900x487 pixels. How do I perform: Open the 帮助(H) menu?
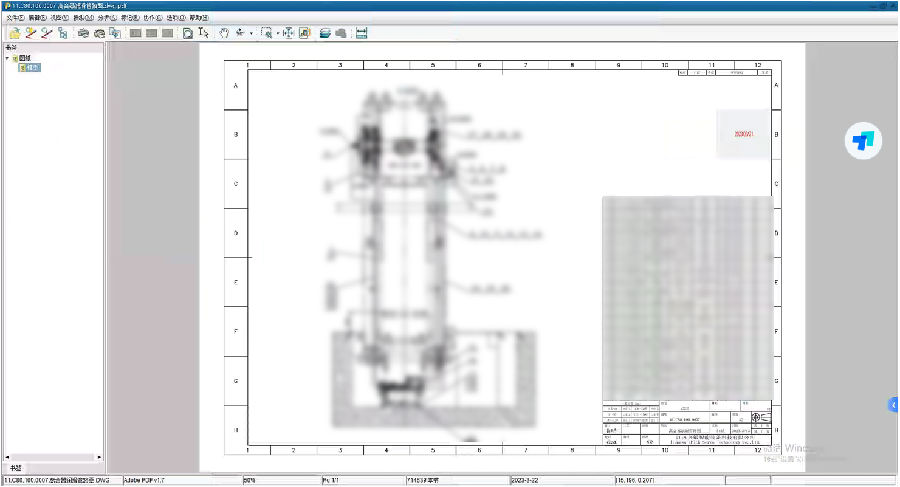click(x=200, y=18)
